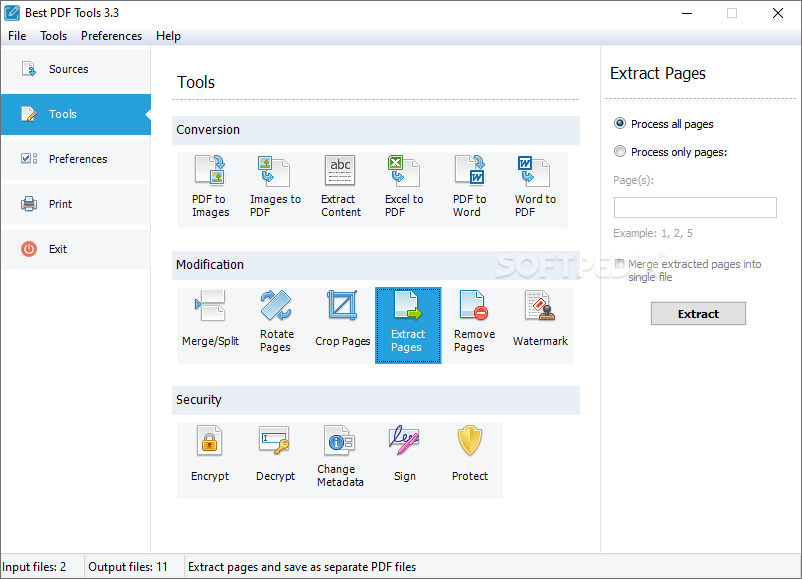Click the Modification section header
The image size is (802, 579).
[376, 265]
